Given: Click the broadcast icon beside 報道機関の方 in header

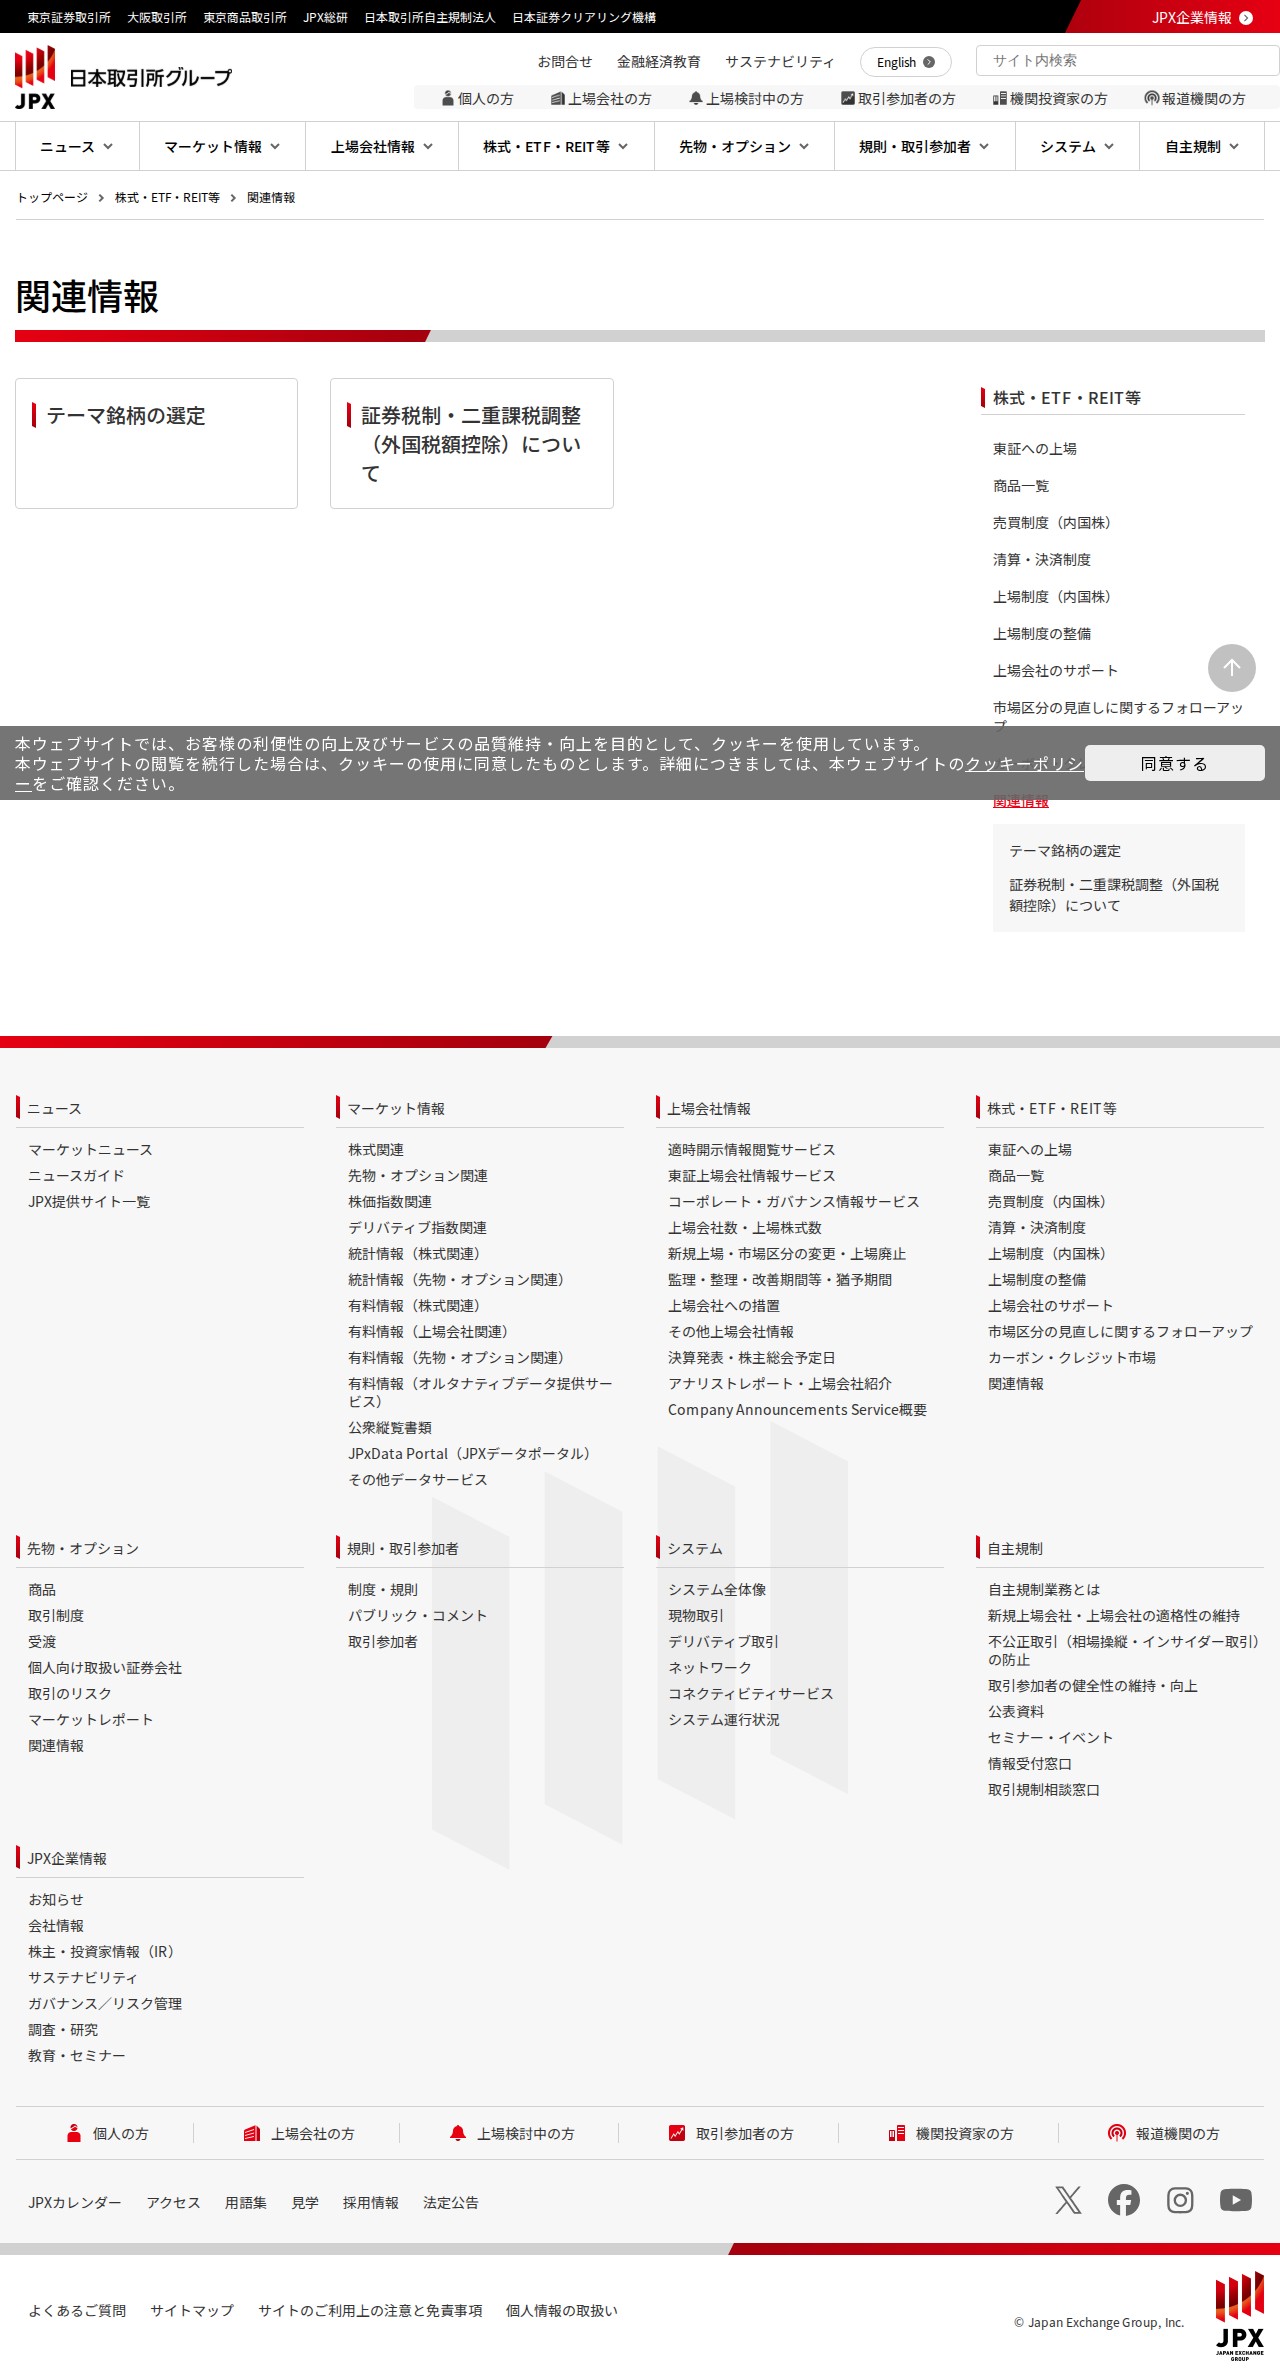Looking at the screenshot, I should pyautogui.click(x=1152, y=98).
